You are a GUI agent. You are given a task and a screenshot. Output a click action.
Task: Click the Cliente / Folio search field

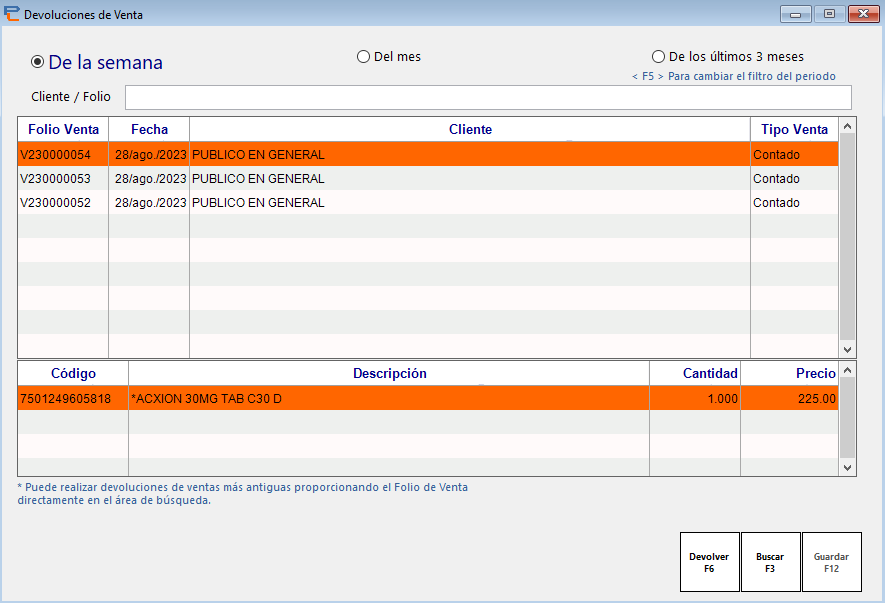488,98
